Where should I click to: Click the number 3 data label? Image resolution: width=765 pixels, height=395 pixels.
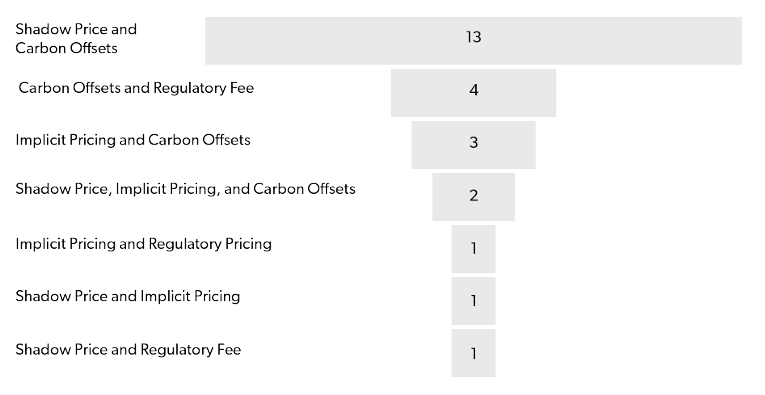[473, 142]
